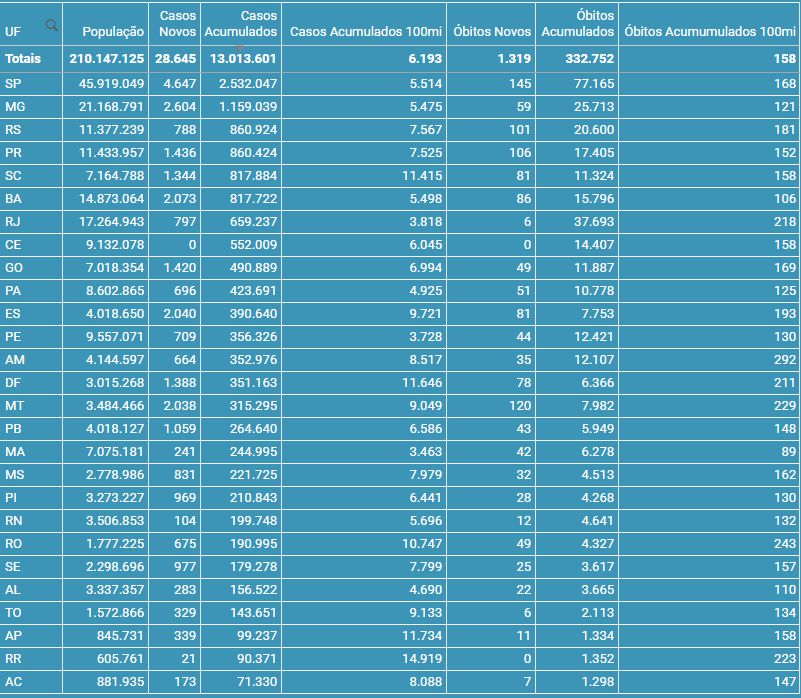Select the Totais row label

(23, 59)
